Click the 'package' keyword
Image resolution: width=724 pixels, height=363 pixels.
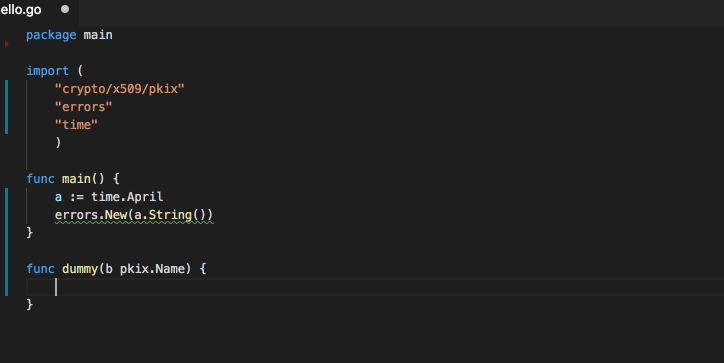click(x=51, y=35)
